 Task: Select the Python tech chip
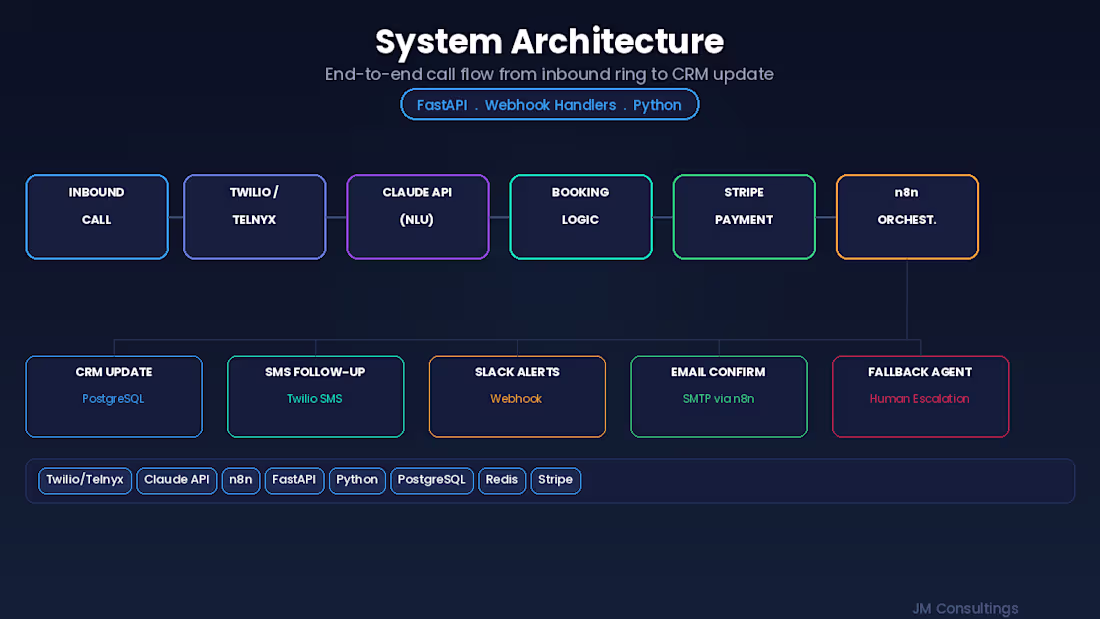[357, 480]
